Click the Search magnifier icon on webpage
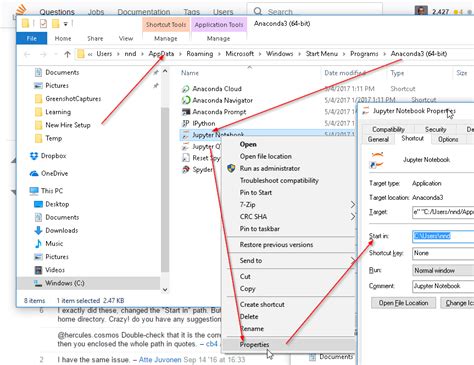The image size is (474, 365). point(258,12)
